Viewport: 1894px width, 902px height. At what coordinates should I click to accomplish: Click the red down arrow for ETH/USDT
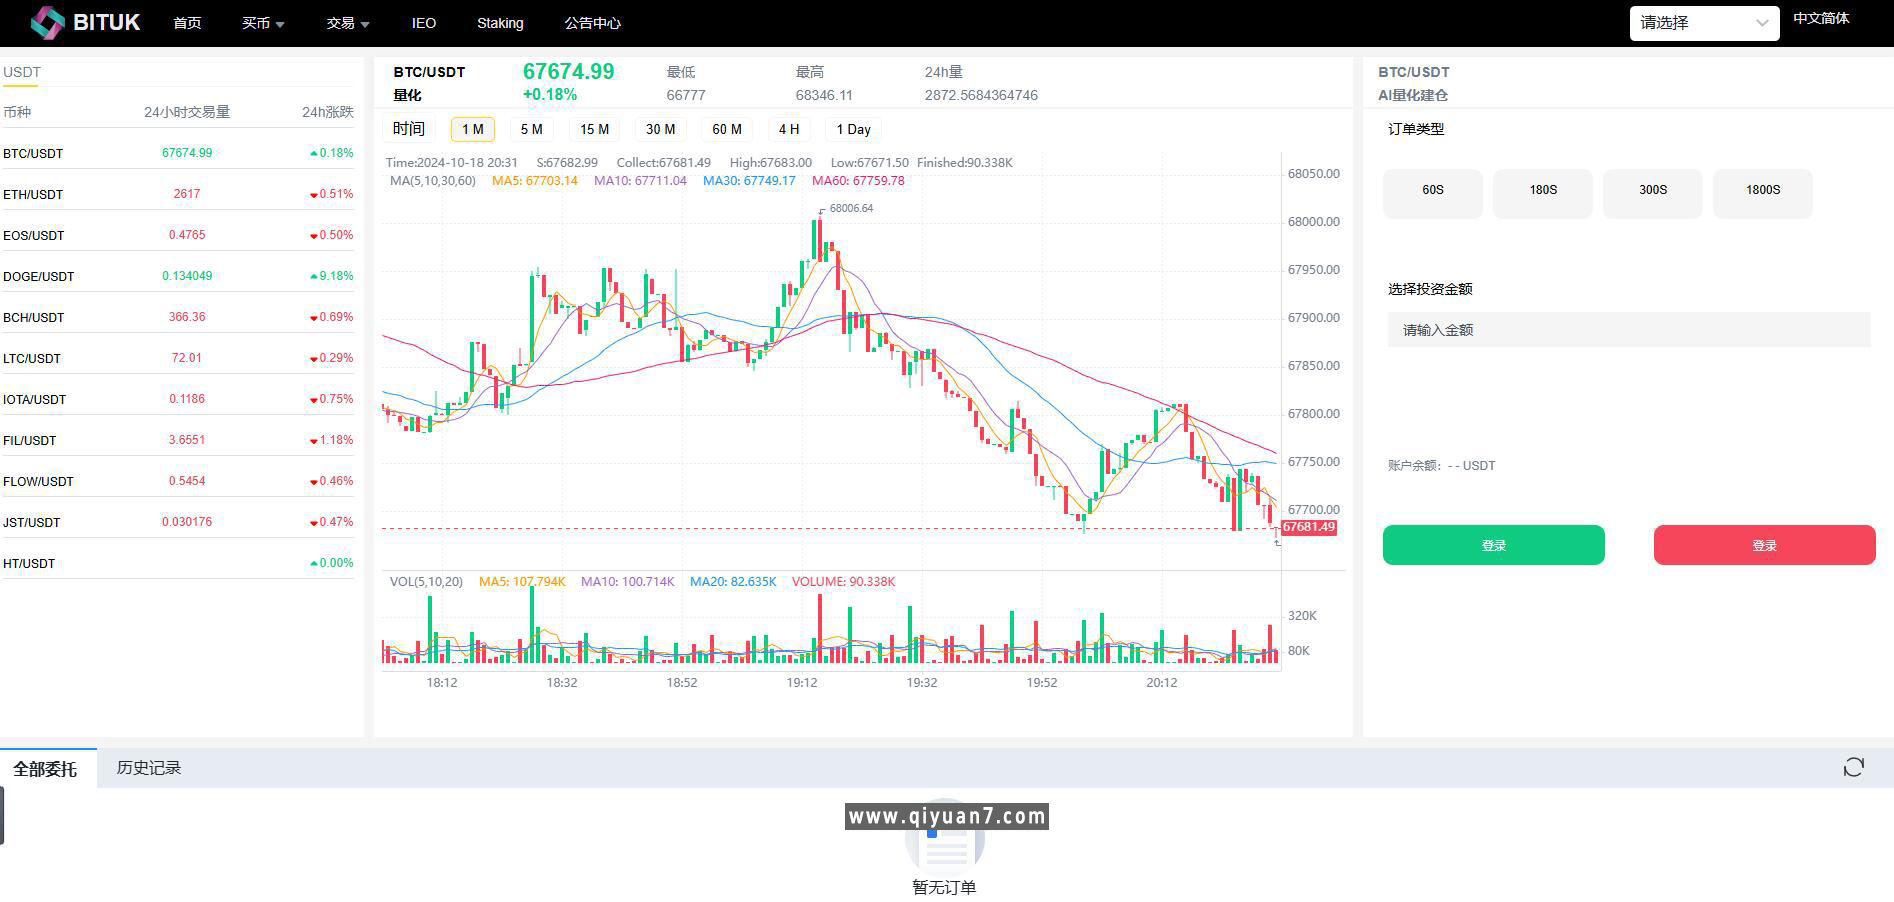[314, 195]
